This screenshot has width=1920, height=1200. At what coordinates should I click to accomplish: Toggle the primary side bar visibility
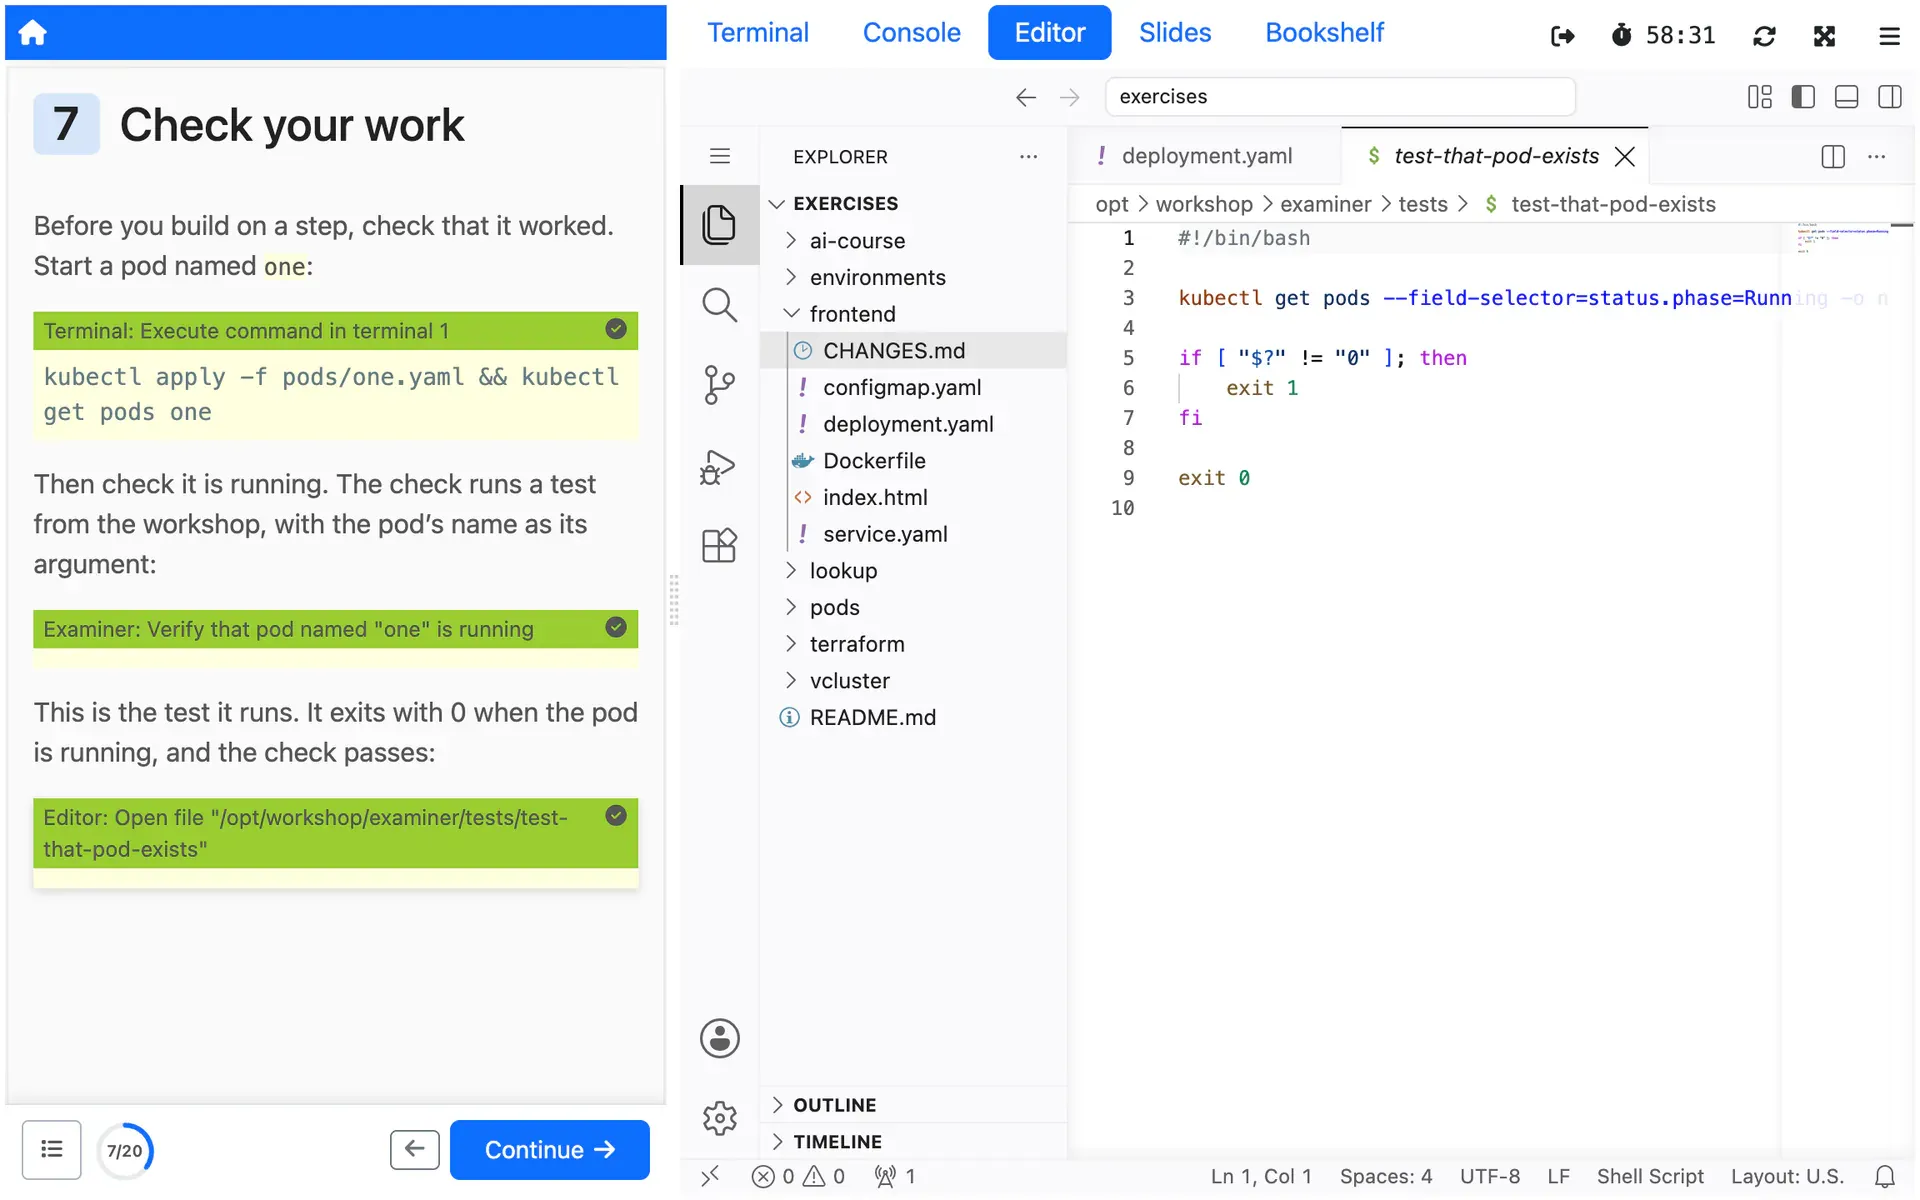[x=1803, y=97]
